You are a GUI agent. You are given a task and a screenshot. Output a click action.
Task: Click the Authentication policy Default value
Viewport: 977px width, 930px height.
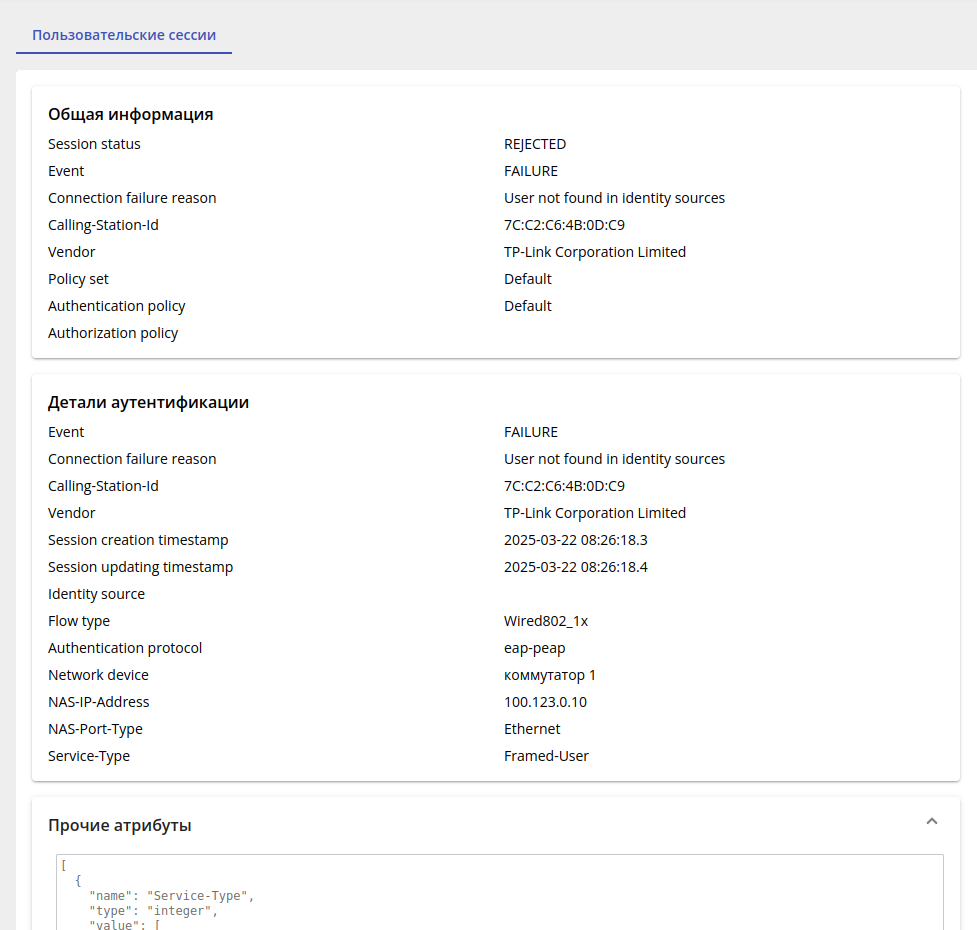click(527, 306)
